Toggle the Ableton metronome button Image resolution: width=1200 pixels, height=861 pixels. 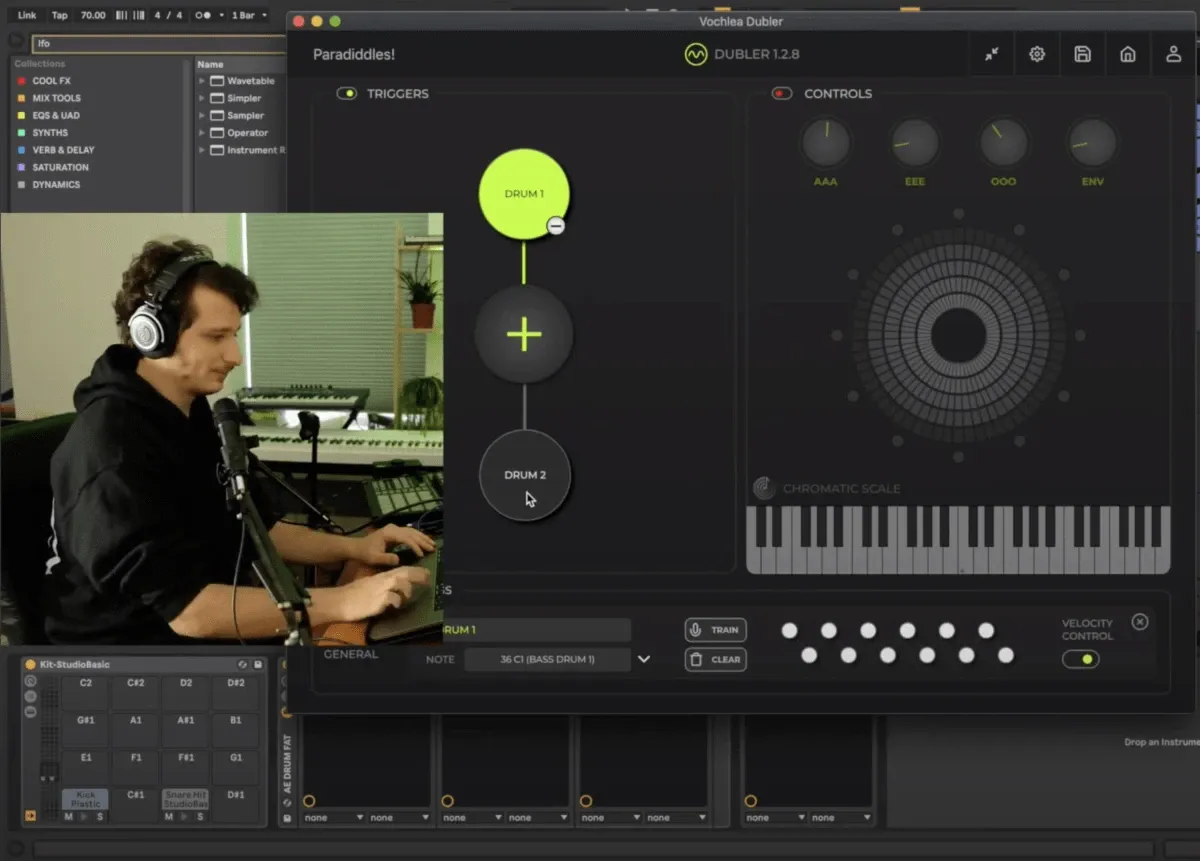pyautogui.click(x=201, y=15)
